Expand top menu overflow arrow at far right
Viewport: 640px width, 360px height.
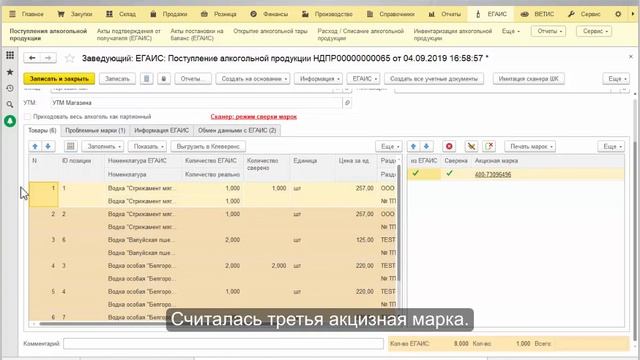click(x=633, y=14)
